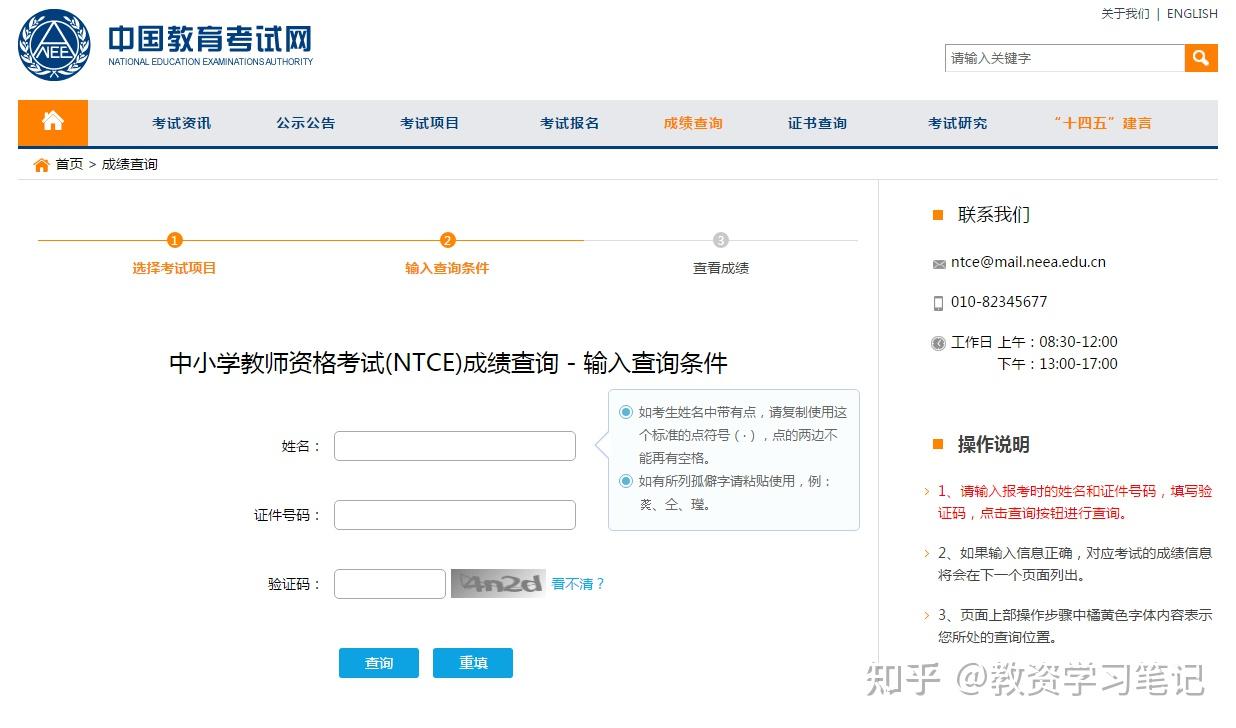Click the small house icon in breadcrumb
Screen dimensions: 1236x728
coord(41,165)
